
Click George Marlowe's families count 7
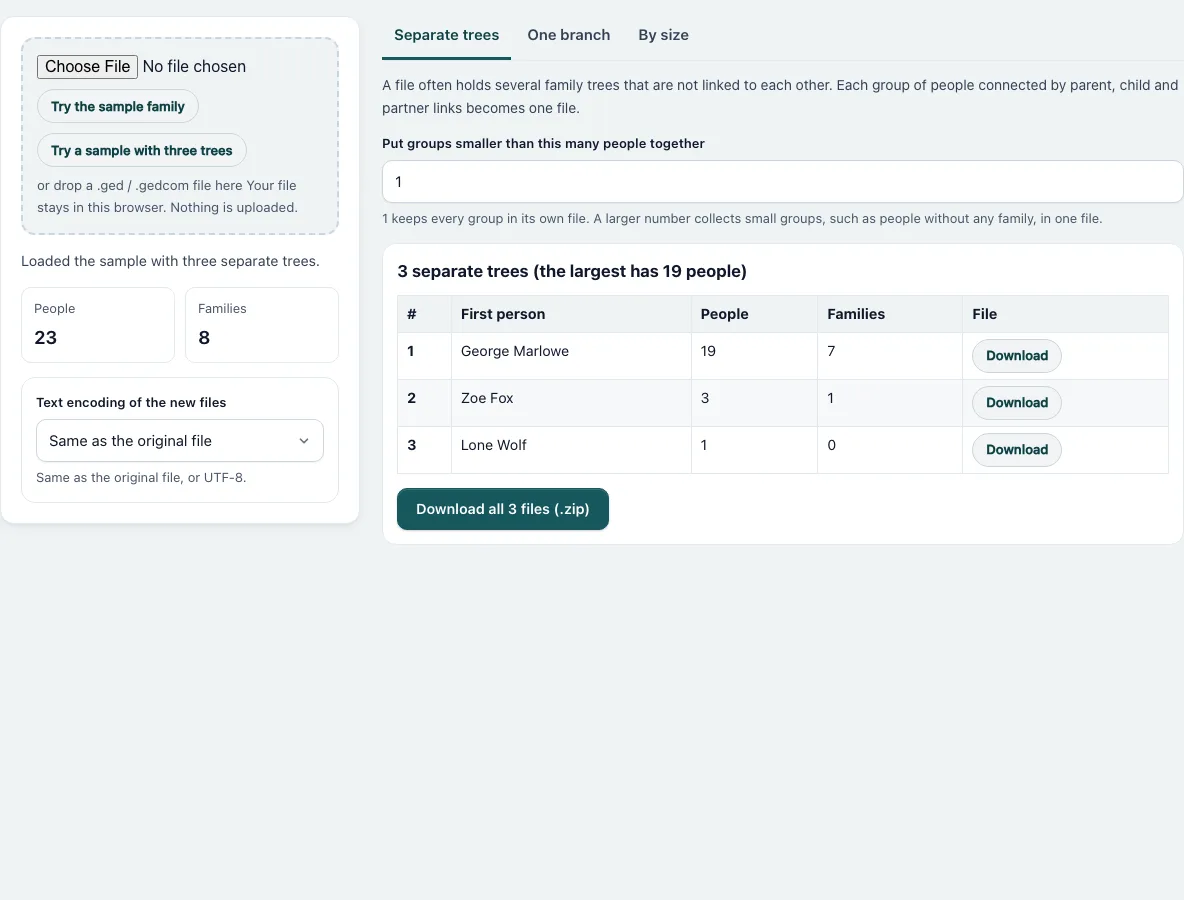[x=831, y=351]
